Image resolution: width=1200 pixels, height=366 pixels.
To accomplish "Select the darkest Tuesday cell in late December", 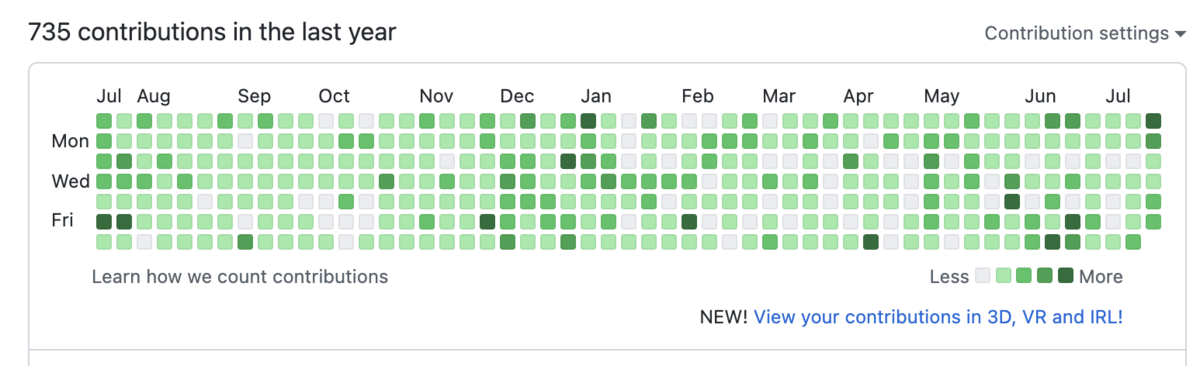I will (568, 161).
